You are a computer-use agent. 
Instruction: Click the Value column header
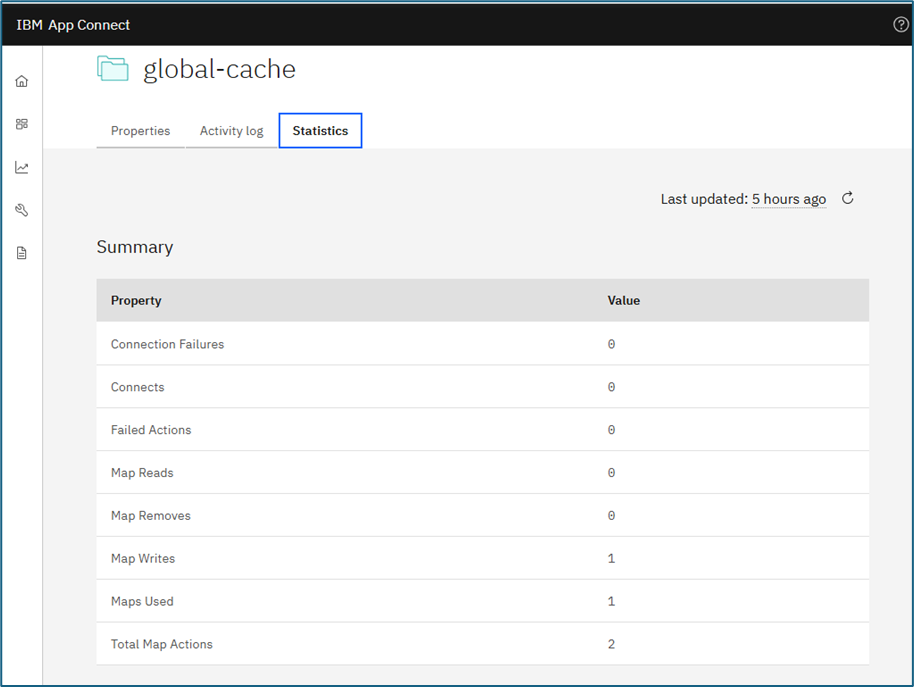pyautogui.click(x=623, y=300)
